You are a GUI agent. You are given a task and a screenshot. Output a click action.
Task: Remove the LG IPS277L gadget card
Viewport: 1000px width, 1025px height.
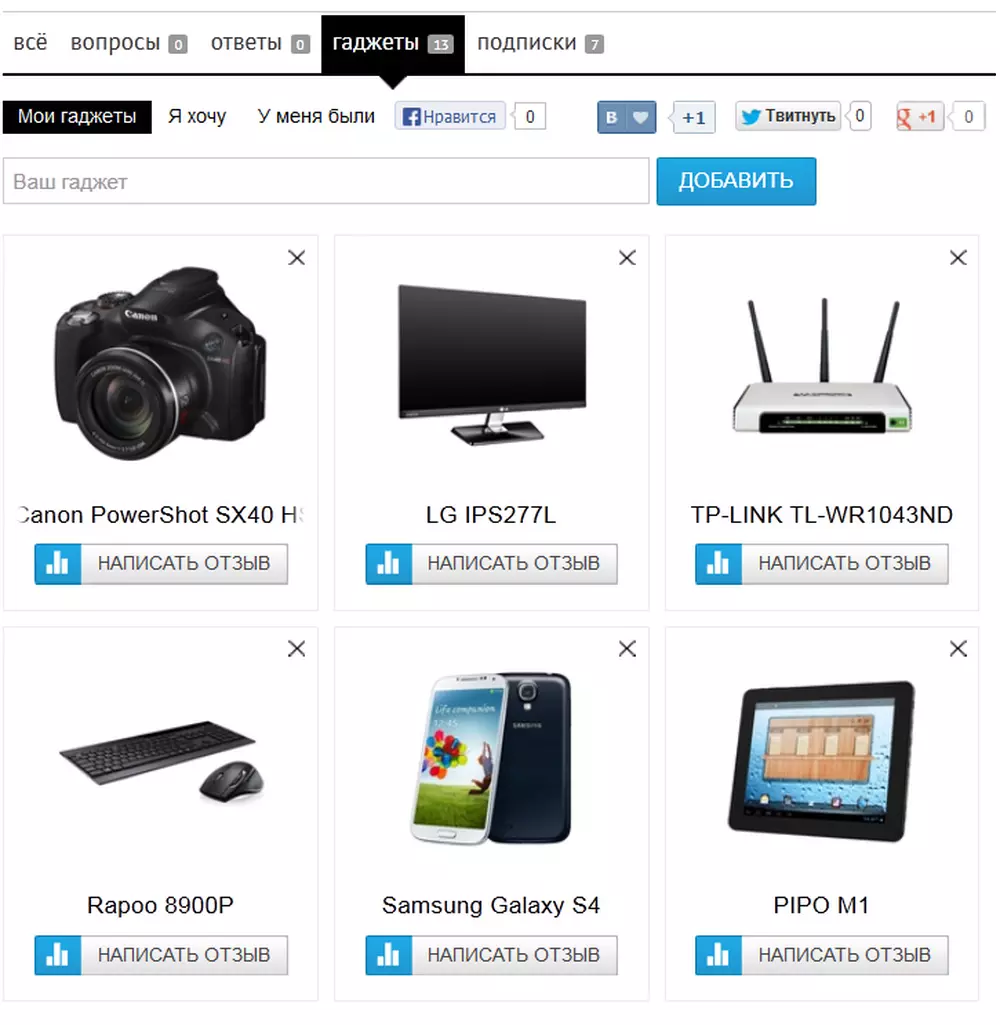coord(627,258)
